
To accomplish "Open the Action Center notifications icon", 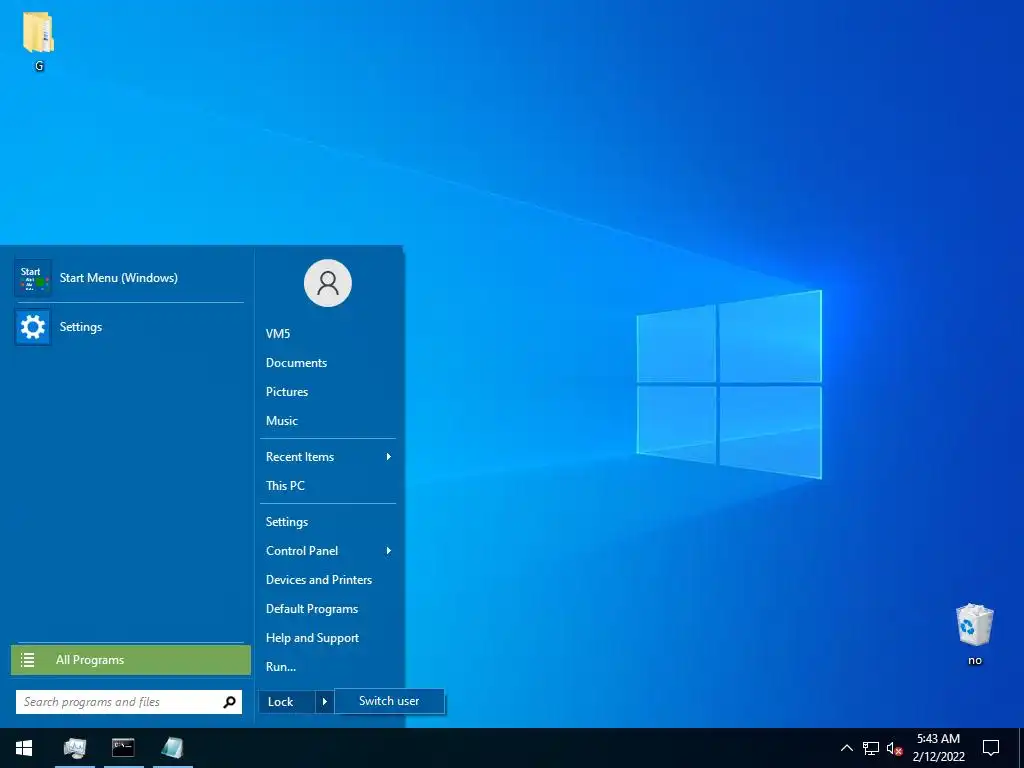I will [x=991, y=748].
